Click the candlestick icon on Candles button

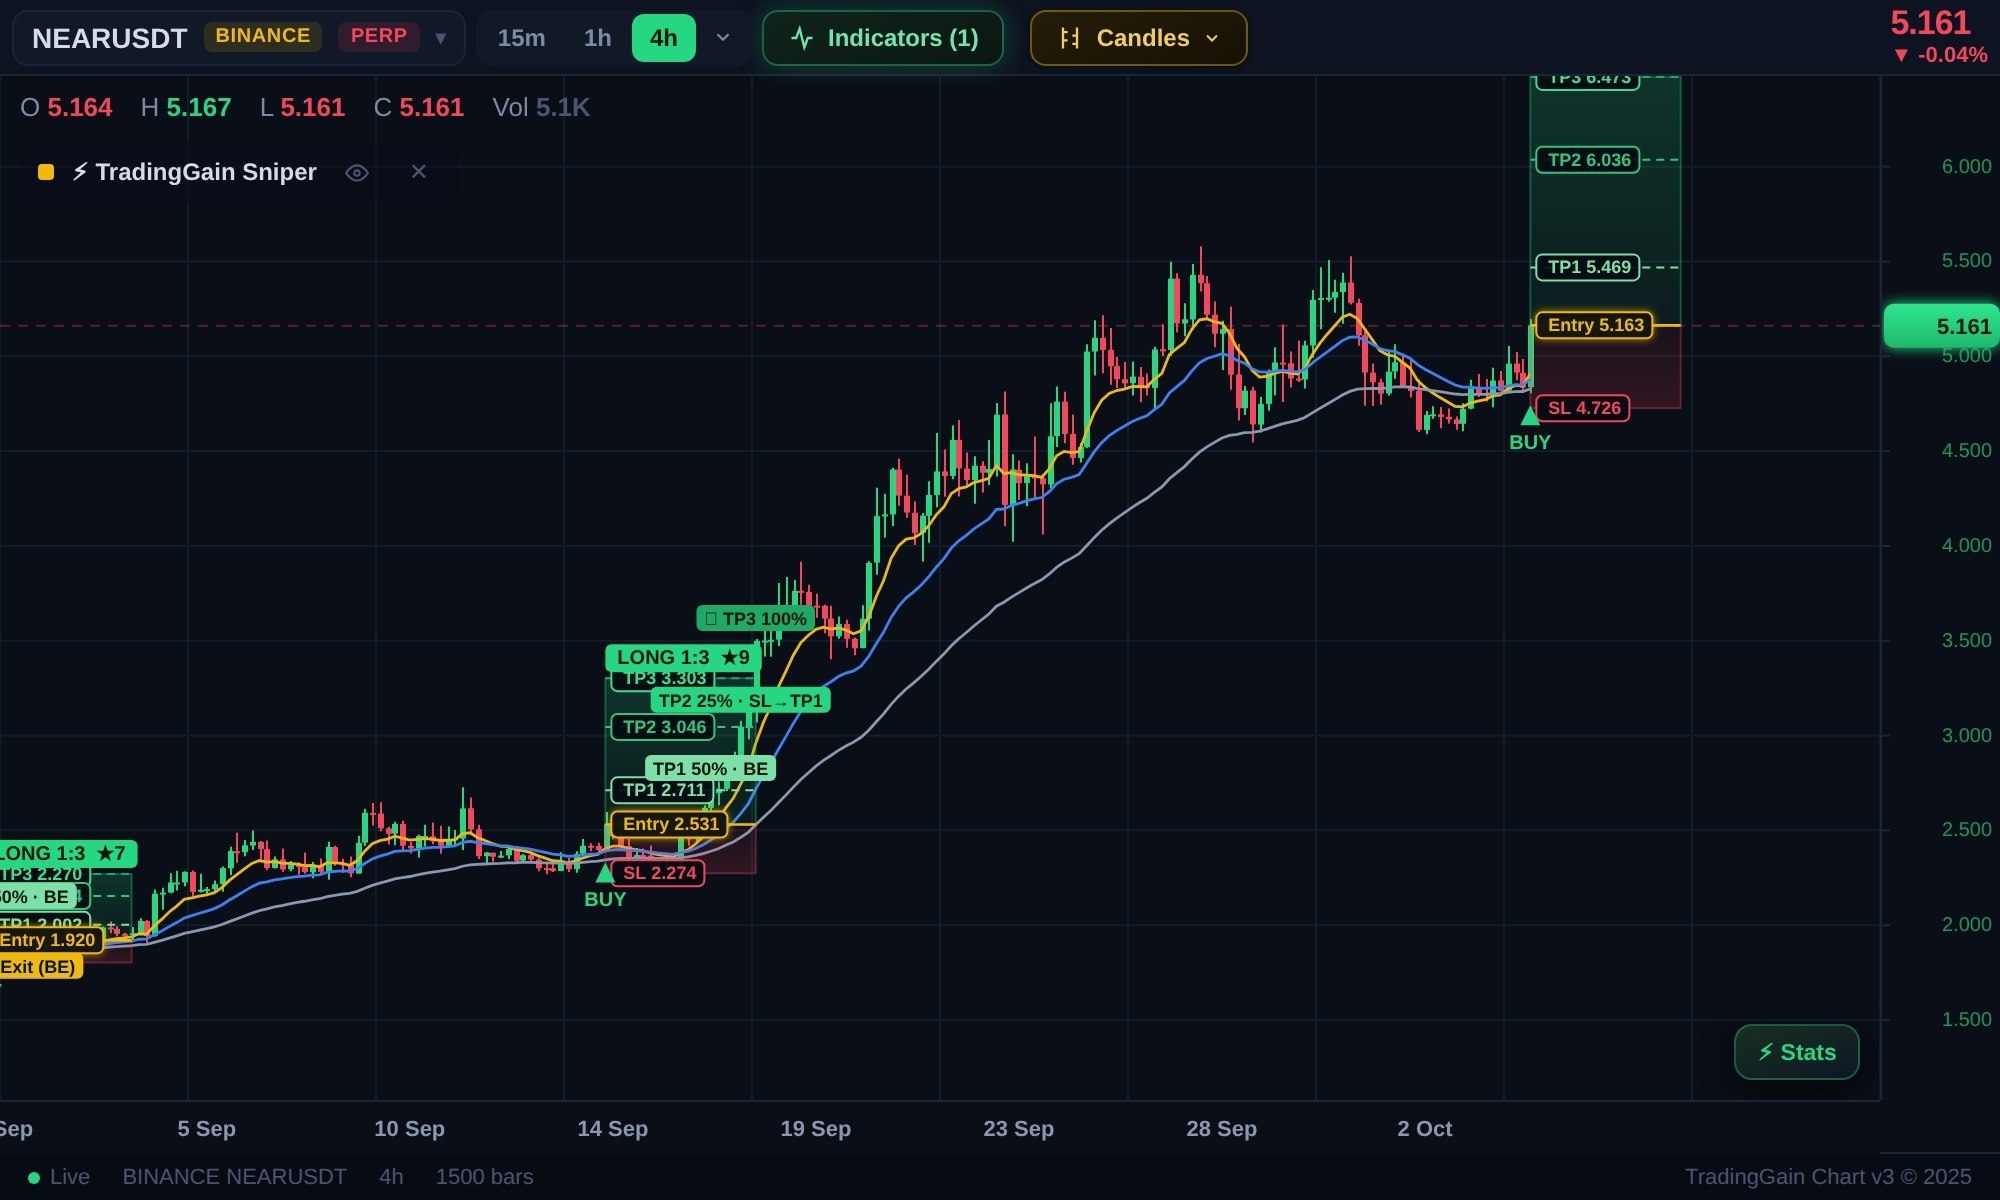pos(1070,38)
